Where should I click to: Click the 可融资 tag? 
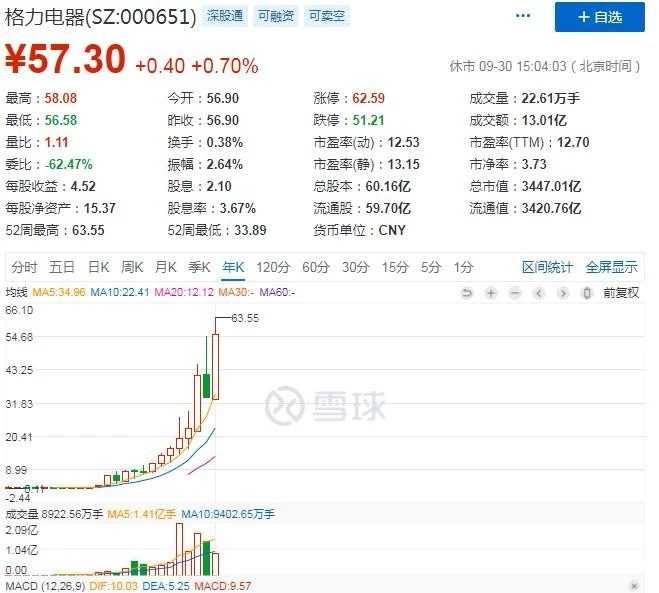(276, 16)
